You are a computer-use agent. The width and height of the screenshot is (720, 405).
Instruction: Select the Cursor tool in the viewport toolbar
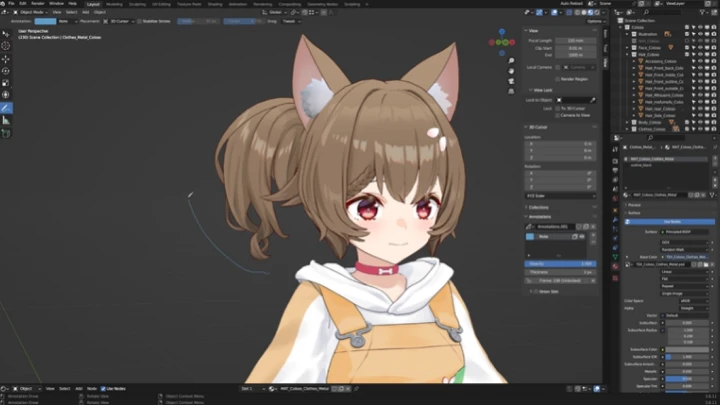coord(6,46)
